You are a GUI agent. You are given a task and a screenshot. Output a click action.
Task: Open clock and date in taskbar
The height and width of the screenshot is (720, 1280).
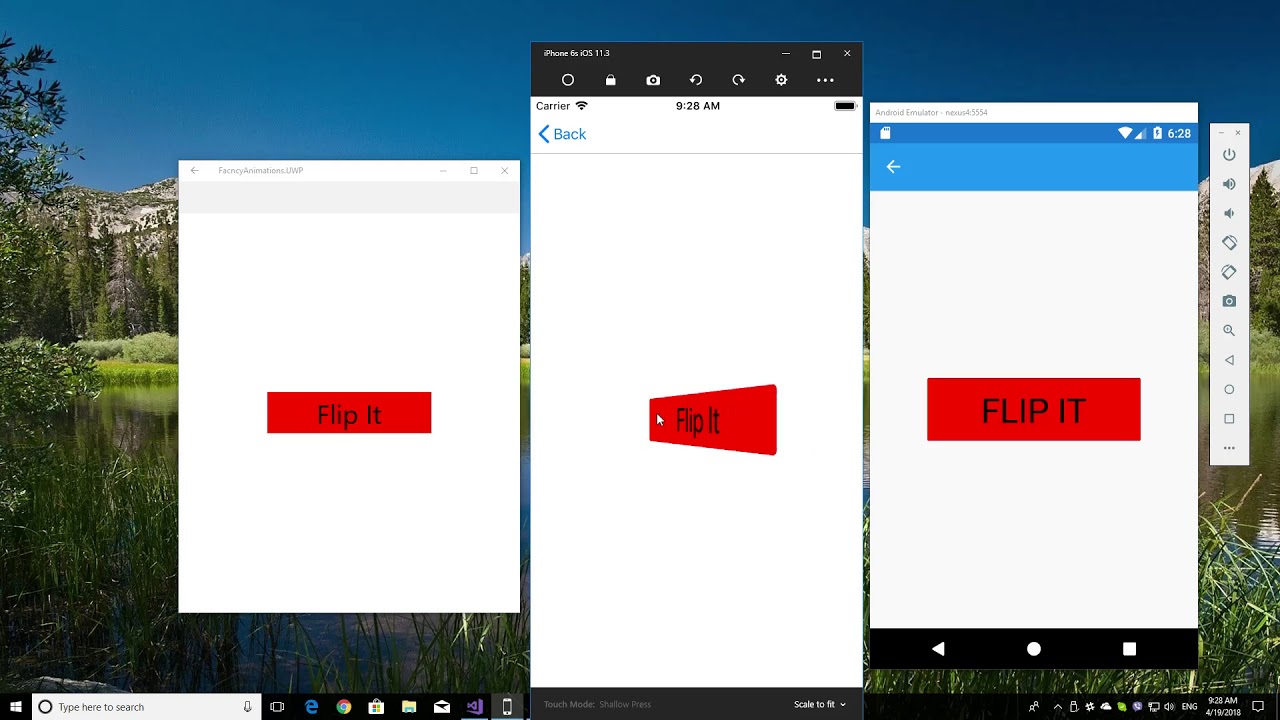pyautogui.click(x=1222, y=707)
